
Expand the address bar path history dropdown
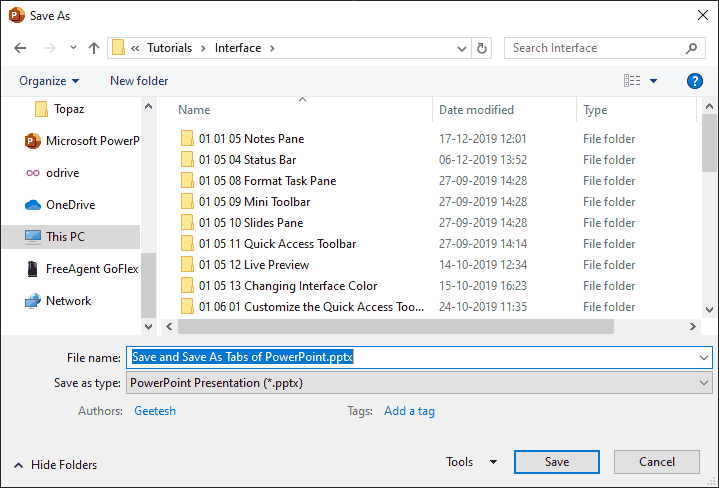462,49
